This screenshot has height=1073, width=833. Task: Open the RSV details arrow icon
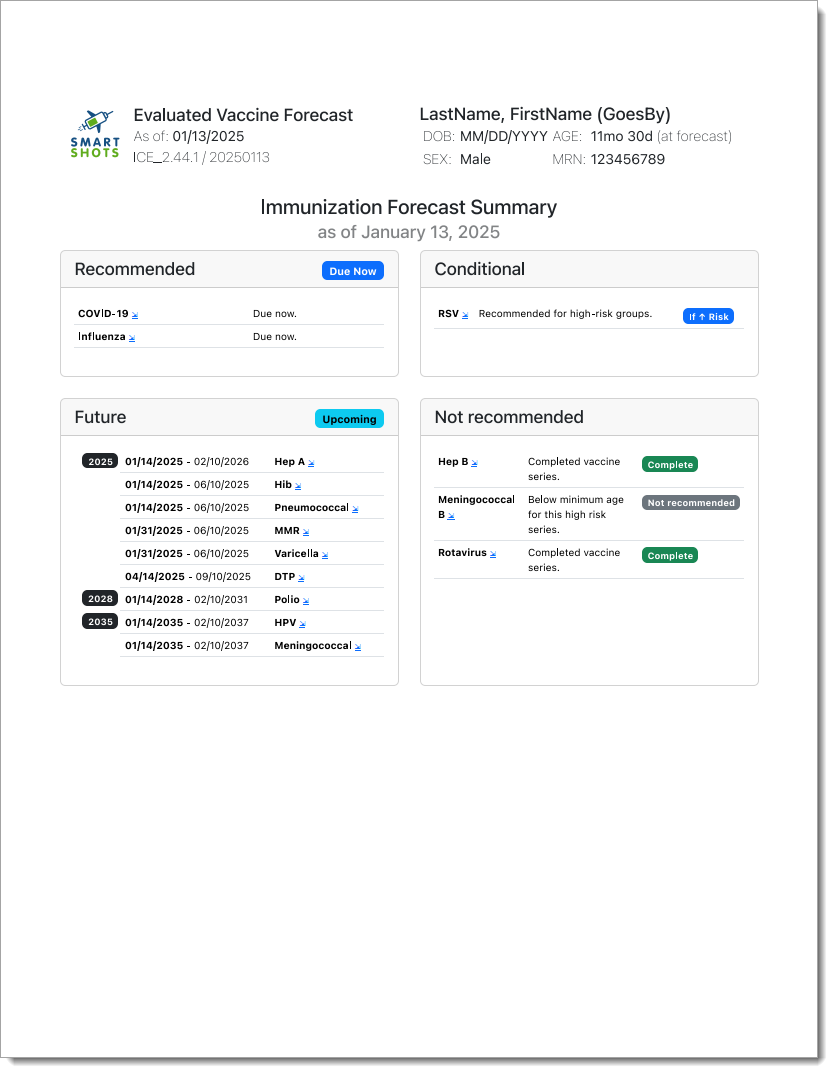point(465,315)
